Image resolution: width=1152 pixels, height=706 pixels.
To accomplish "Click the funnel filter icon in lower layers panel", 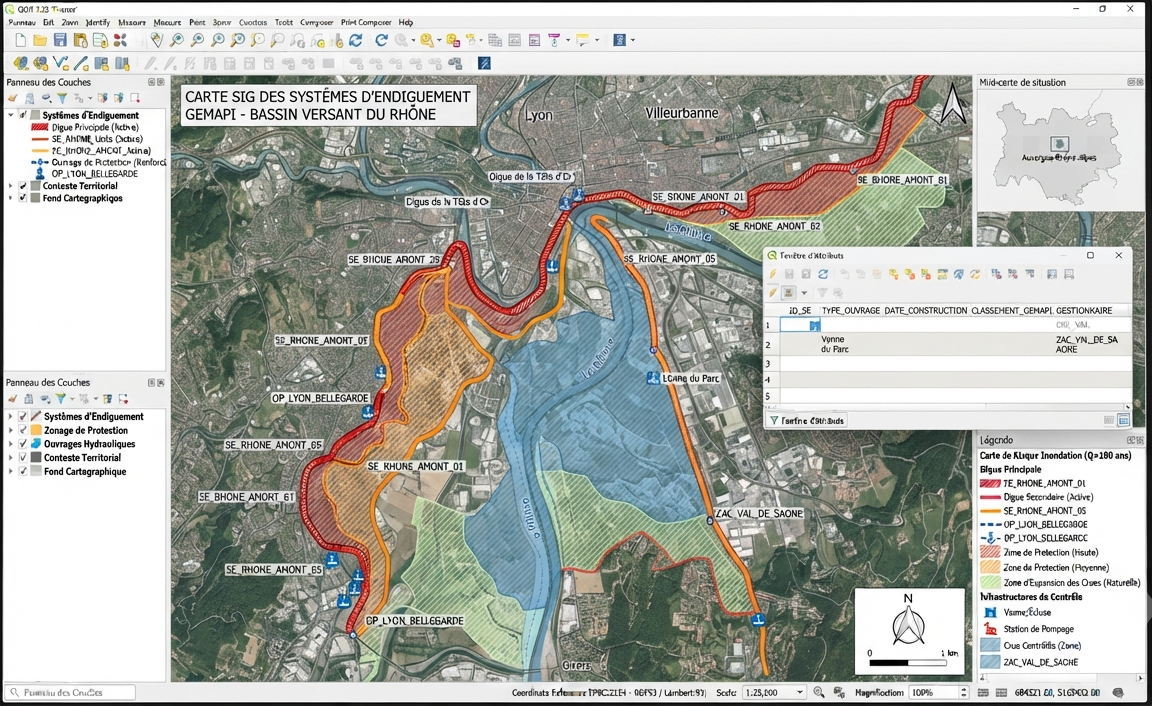I will [61, 399].
